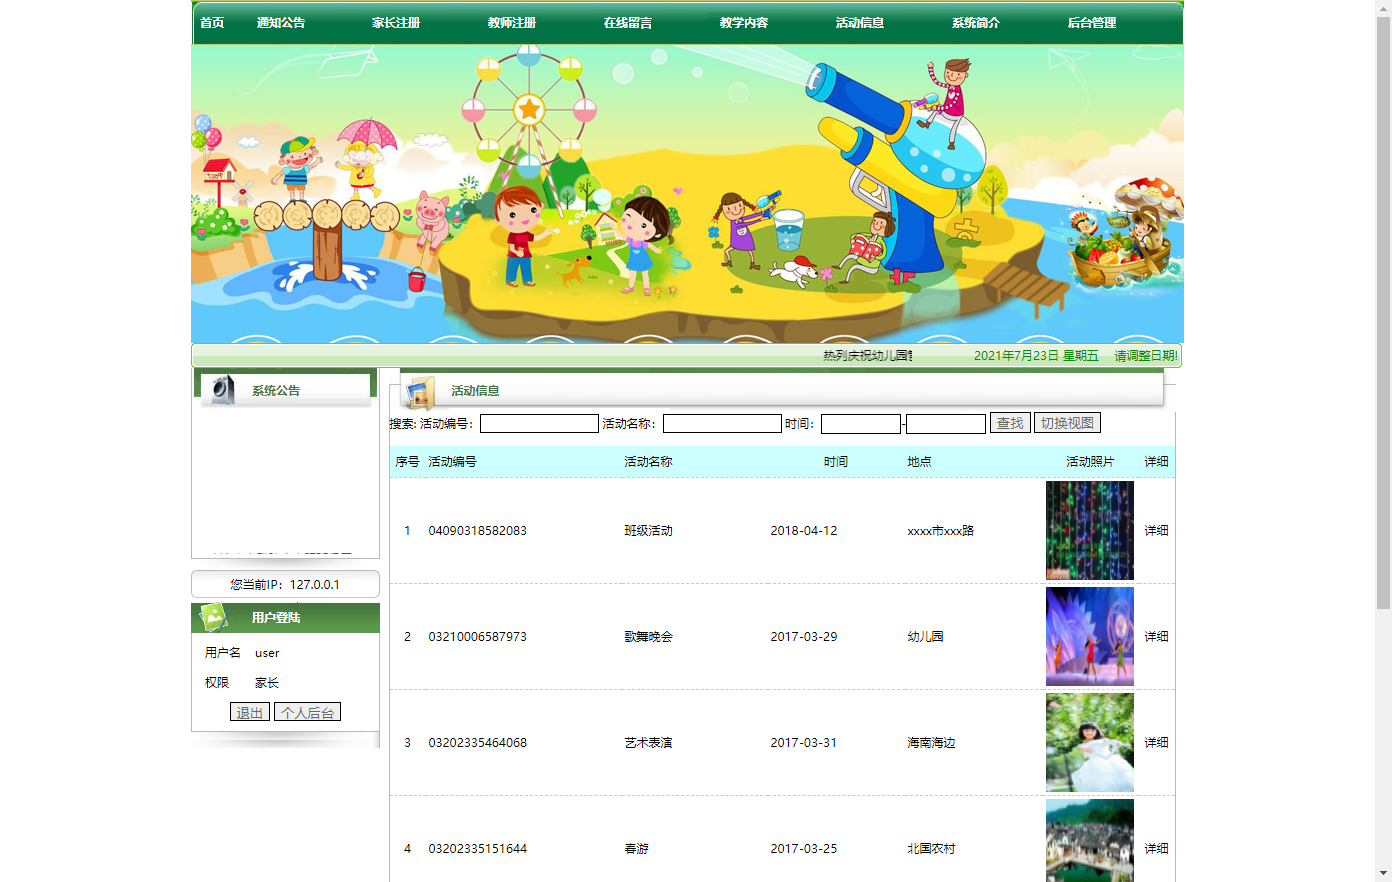This screenshot has width=1392, height=882.
Task: Click the 退出 logout button
Action: pos(249,711)
